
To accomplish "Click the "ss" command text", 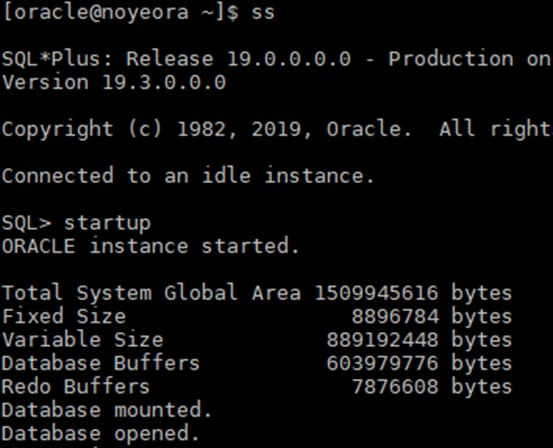I will click(263, 13).
